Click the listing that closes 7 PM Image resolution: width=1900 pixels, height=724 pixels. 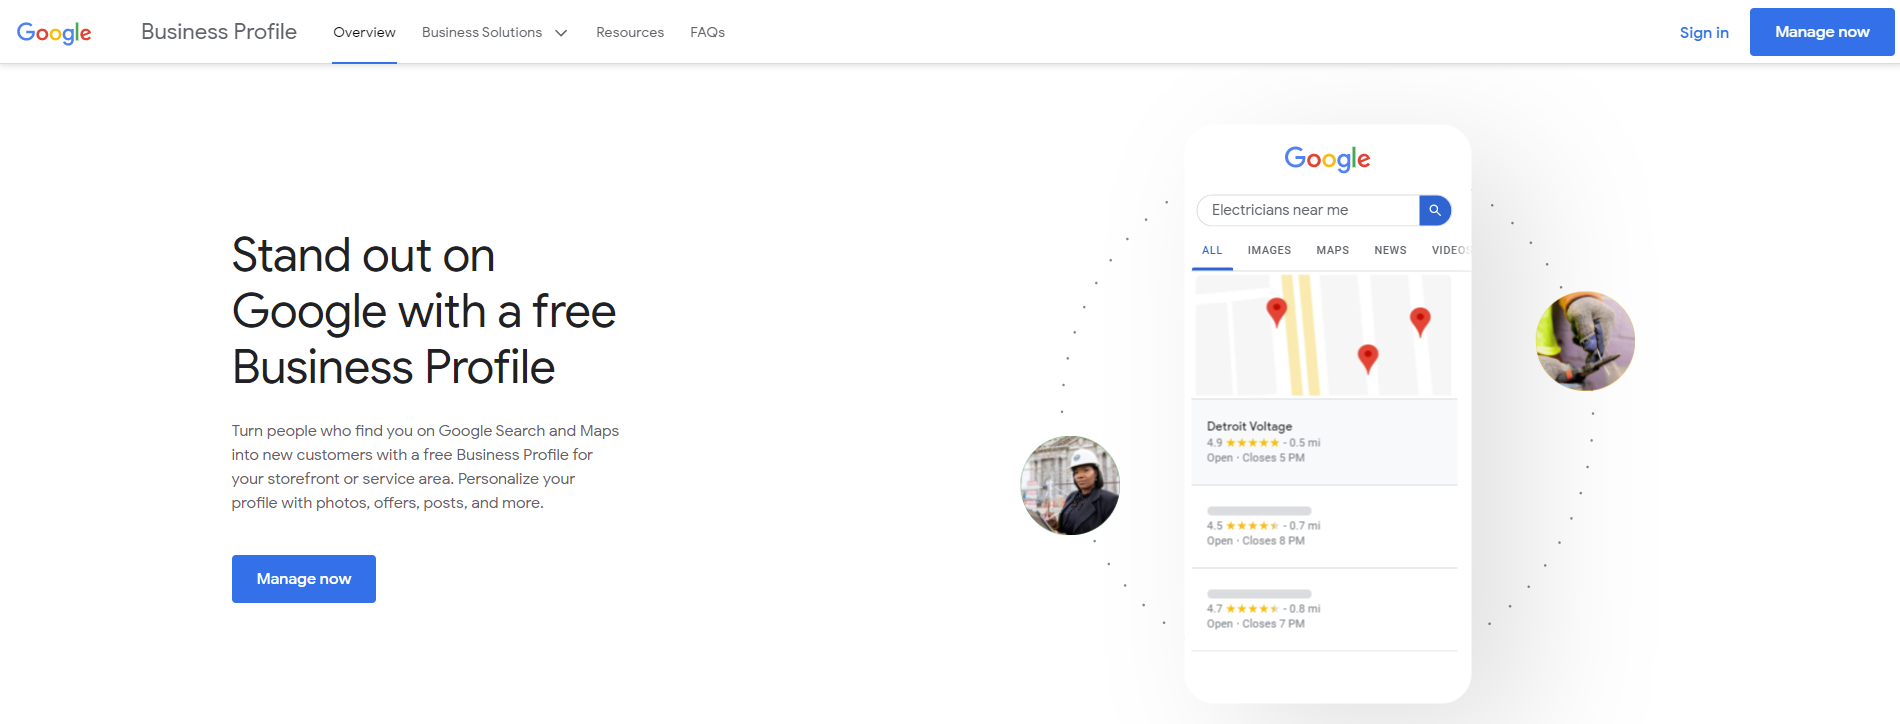coord(1324,610)
